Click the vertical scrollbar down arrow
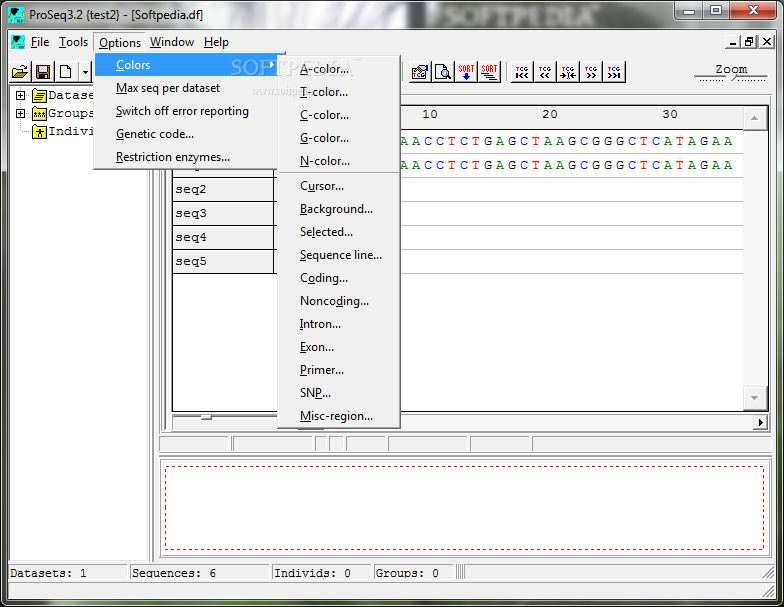 754,398
